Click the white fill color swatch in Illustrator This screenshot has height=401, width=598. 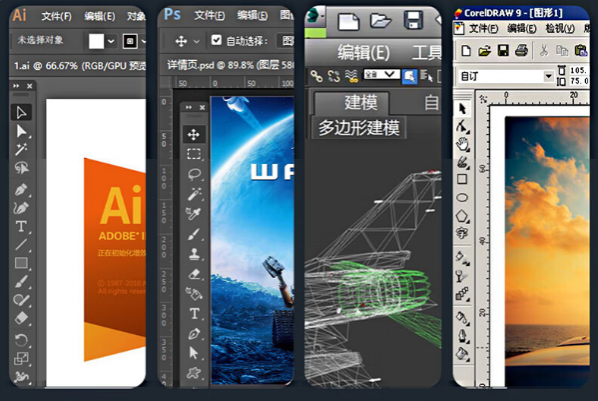click(96, 41)
